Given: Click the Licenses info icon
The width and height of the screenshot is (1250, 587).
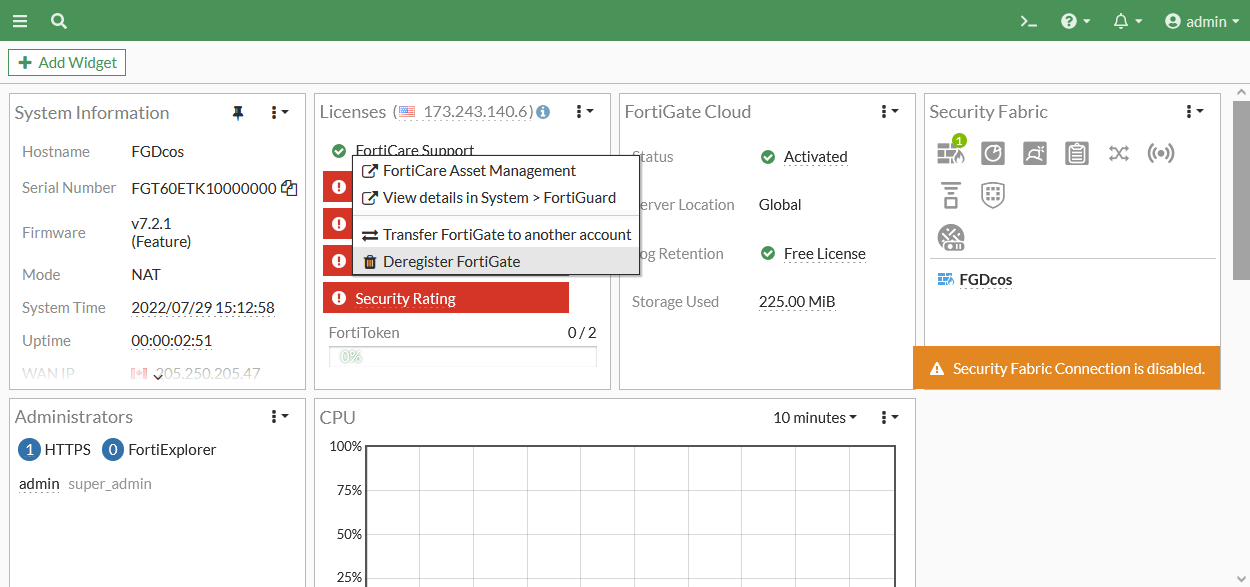Looking at the screenshot, I should (543, 112).
